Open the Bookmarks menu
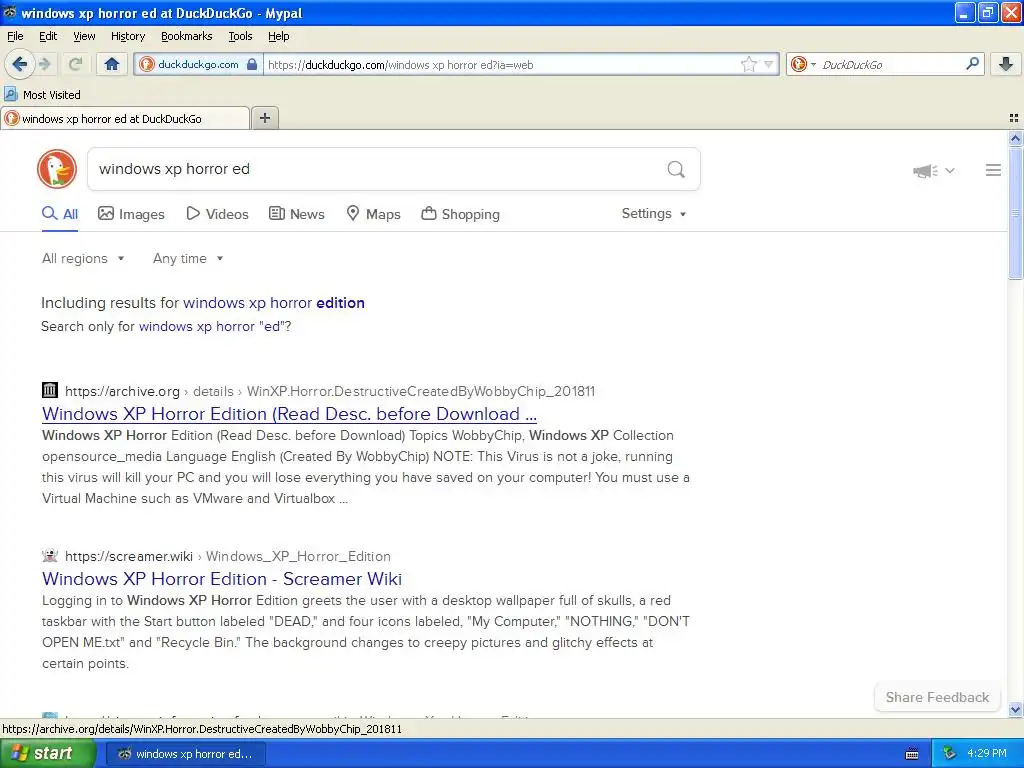 click(187, 36)
